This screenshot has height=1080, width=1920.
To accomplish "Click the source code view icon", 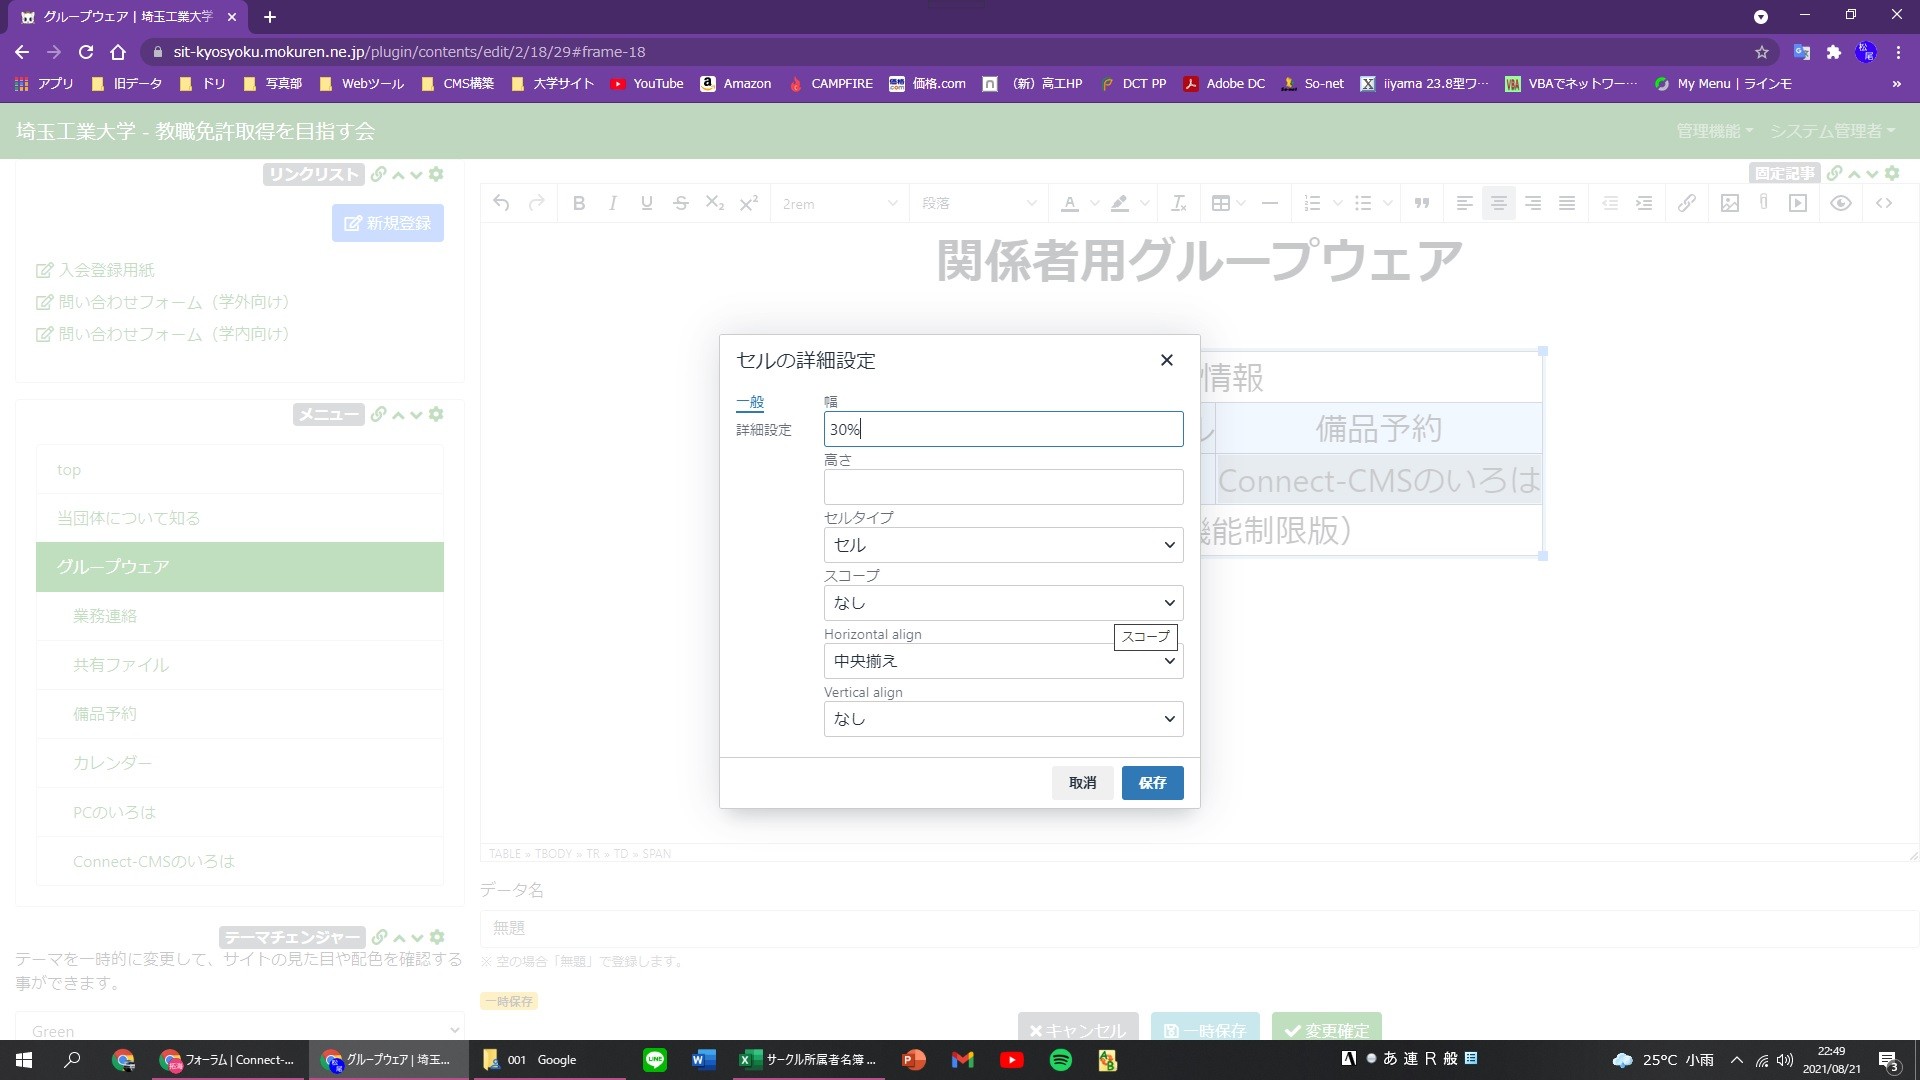I will 1886,202.
